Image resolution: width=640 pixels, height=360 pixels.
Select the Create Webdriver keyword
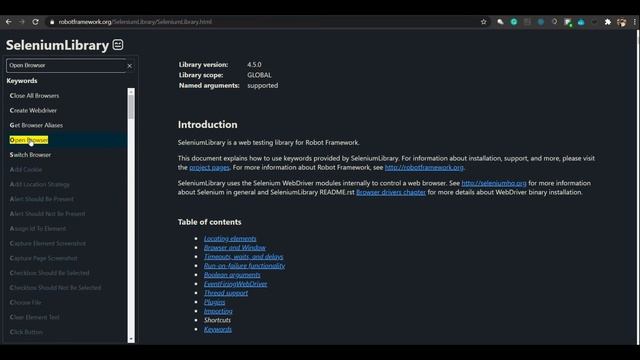33,110
